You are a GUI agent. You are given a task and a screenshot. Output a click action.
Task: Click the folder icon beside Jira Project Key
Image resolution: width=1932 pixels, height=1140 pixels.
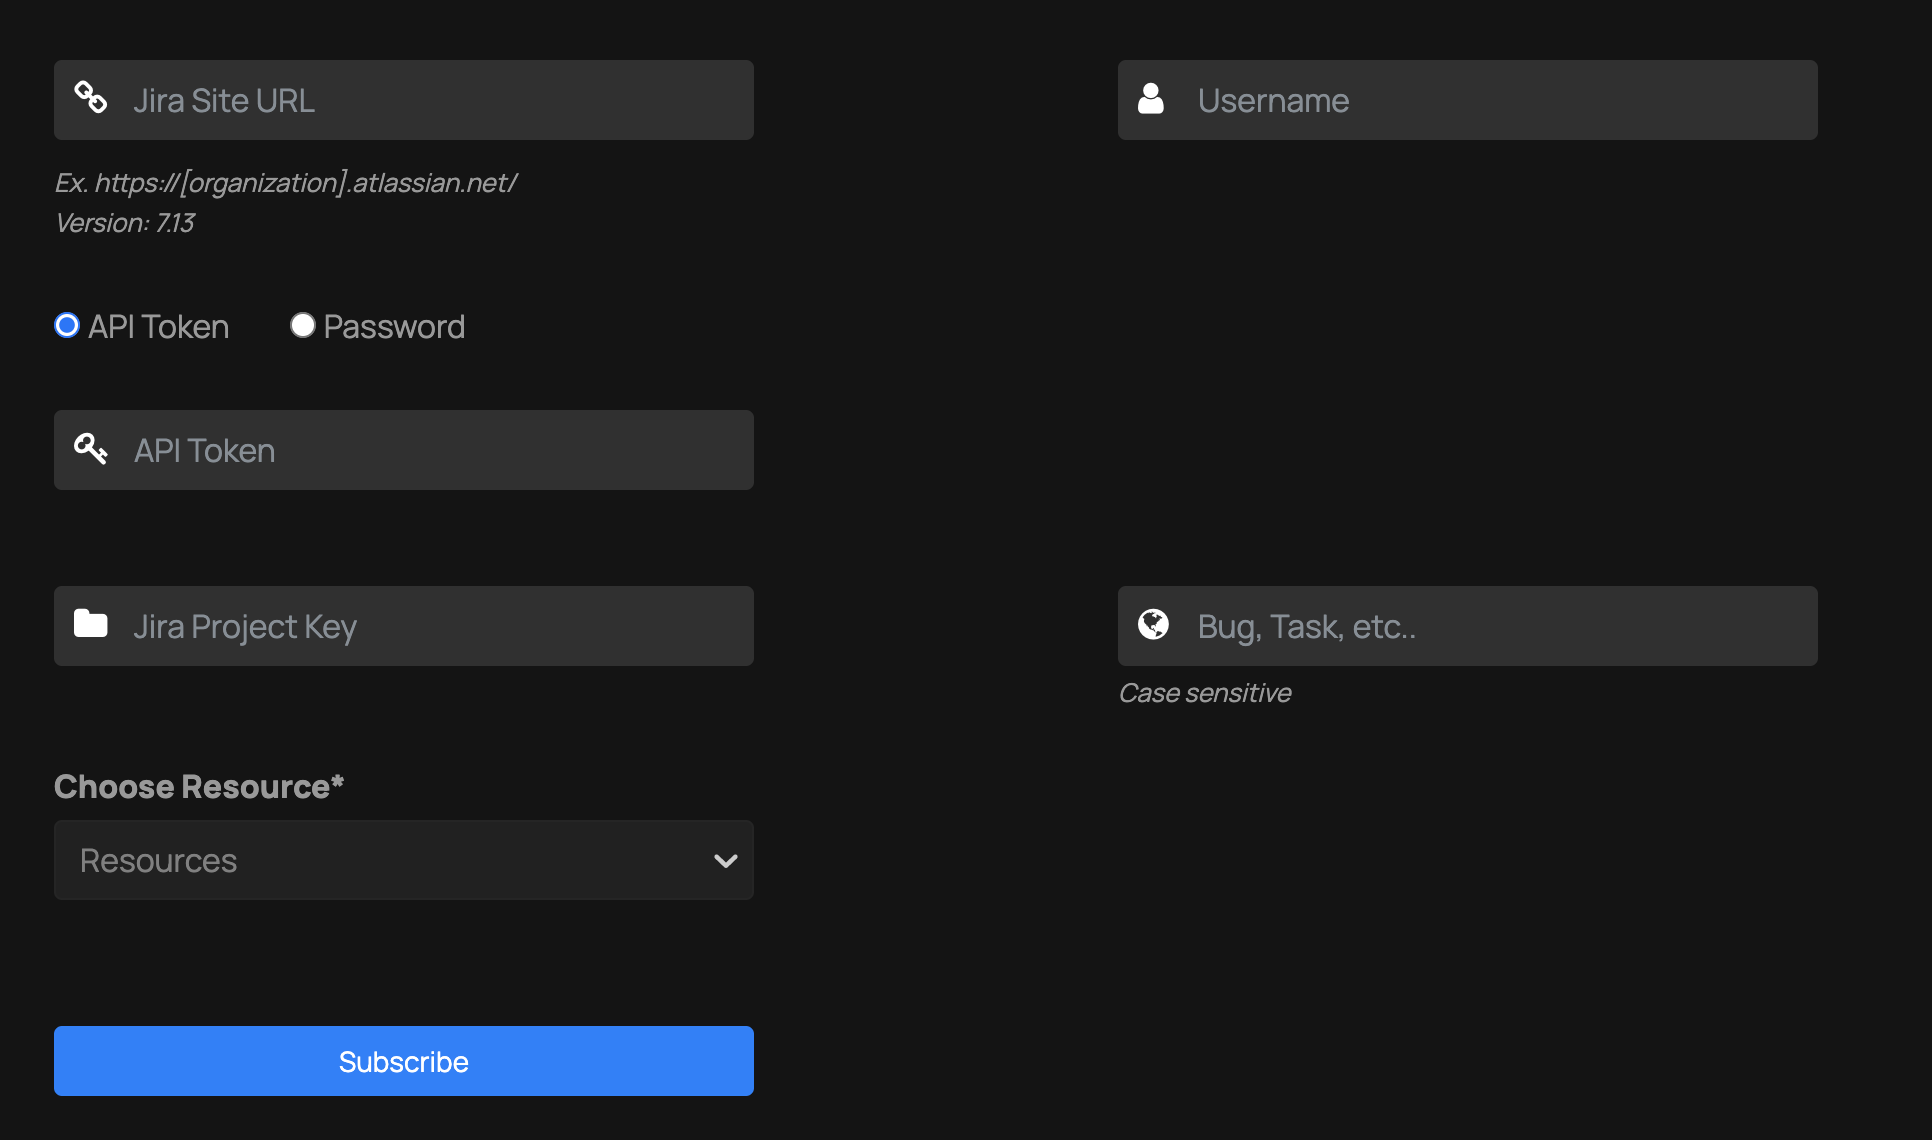91,624
